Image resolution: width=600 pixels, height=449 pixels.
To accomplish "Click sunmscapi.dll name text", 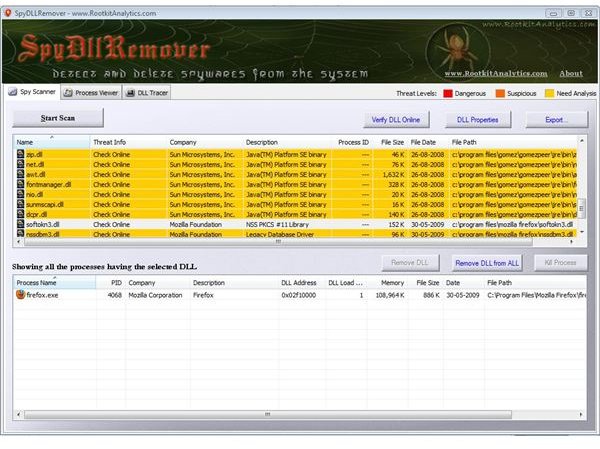I will pos(45,204).
